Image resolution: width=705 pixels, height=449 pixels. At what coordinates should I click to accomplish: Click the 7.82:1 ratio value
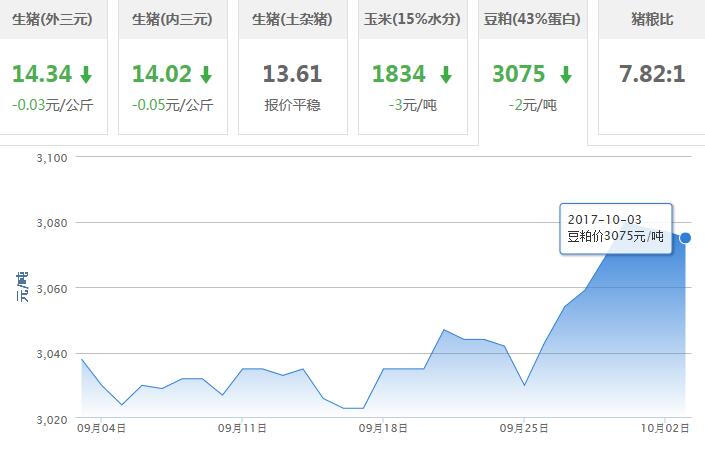[x=652, y=74]
